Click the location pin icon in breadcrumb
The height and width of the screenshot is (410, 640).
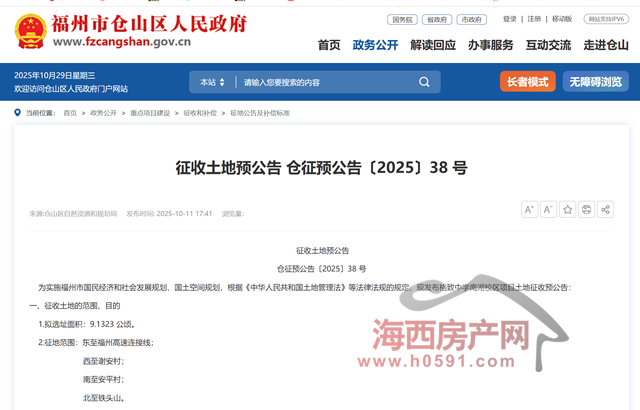click(x=19, y=113)
